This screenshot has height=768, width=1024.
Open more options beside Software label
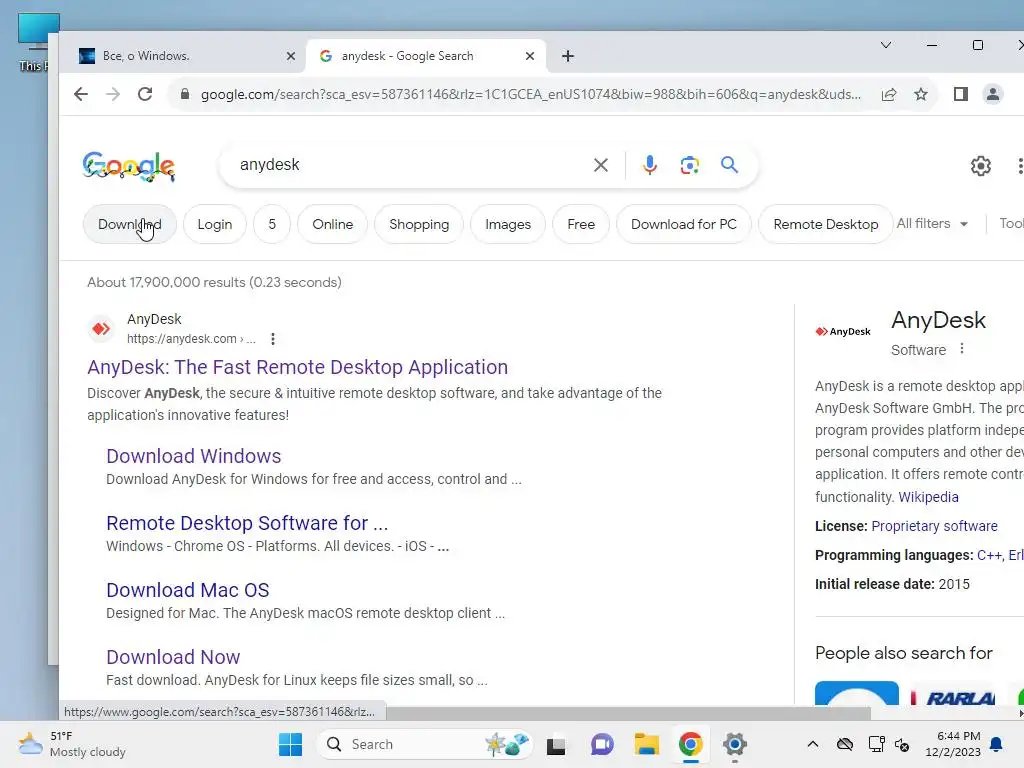[x=962, y=349]
